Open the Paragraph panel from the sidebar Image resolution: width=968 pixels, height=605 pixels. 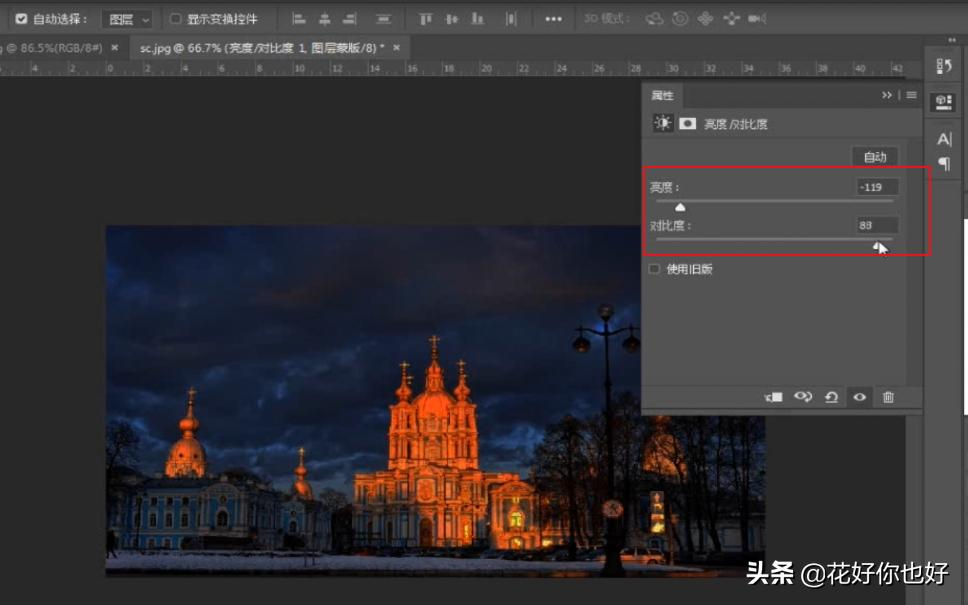[x=943, y=162]
